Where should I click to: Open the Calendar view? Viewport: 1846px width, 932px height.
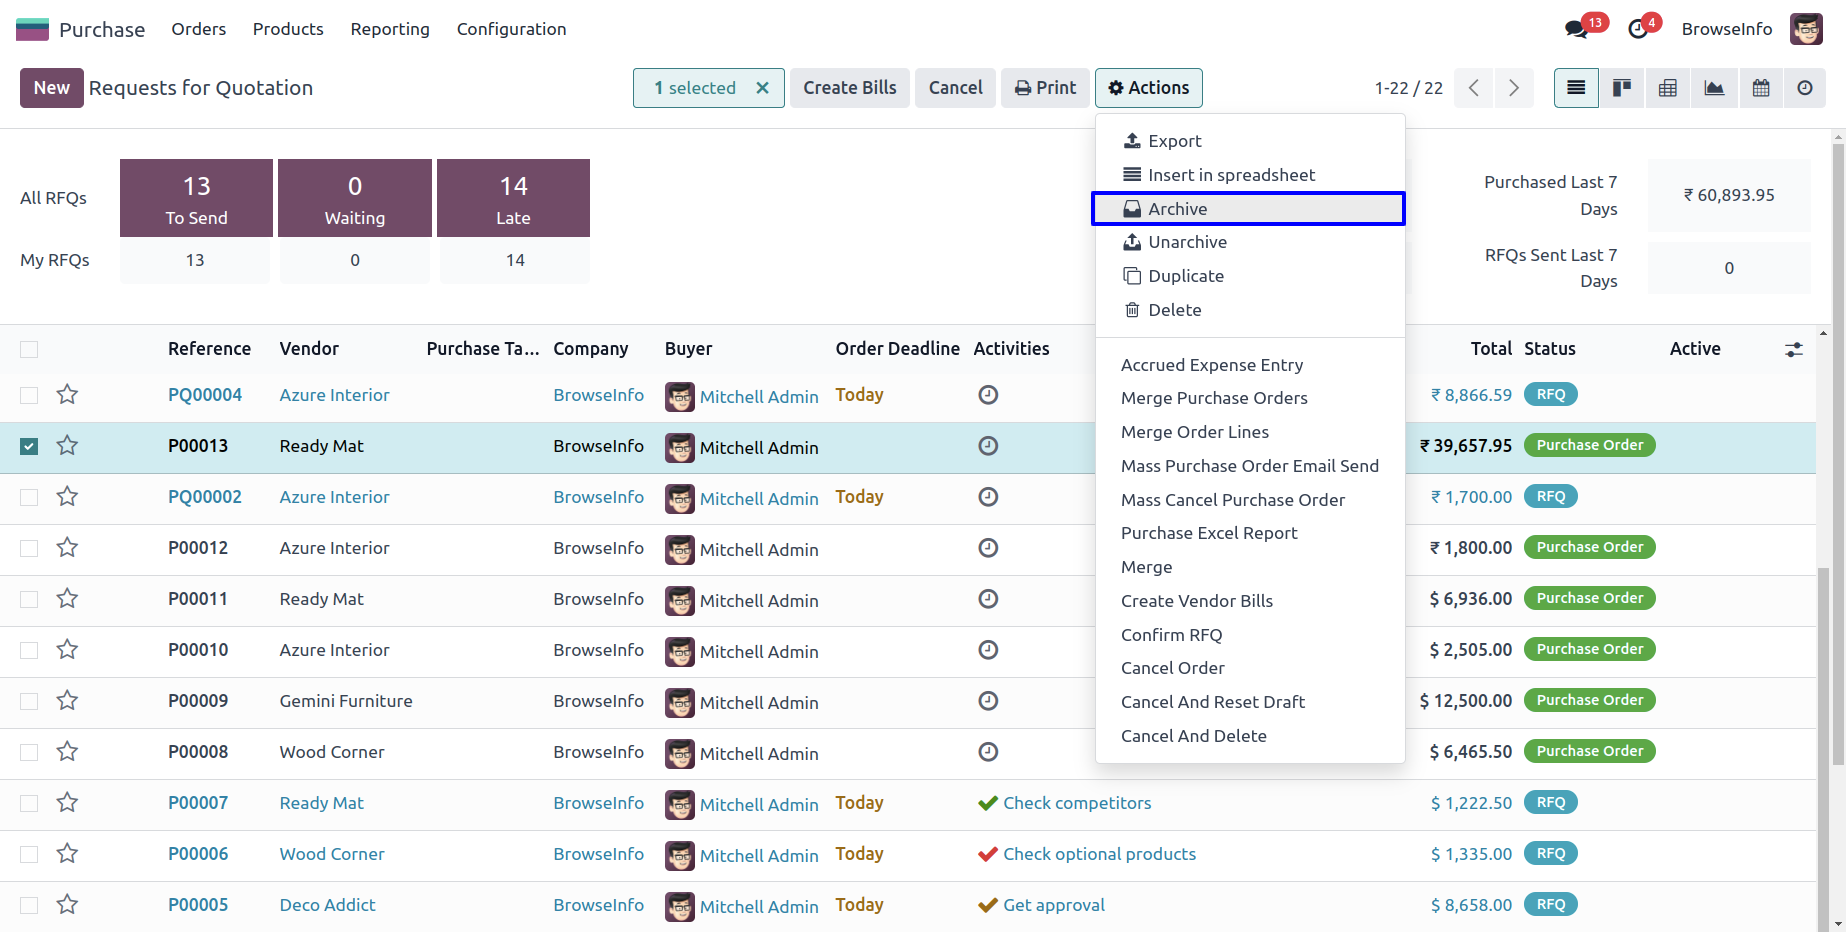(1760, 88)
